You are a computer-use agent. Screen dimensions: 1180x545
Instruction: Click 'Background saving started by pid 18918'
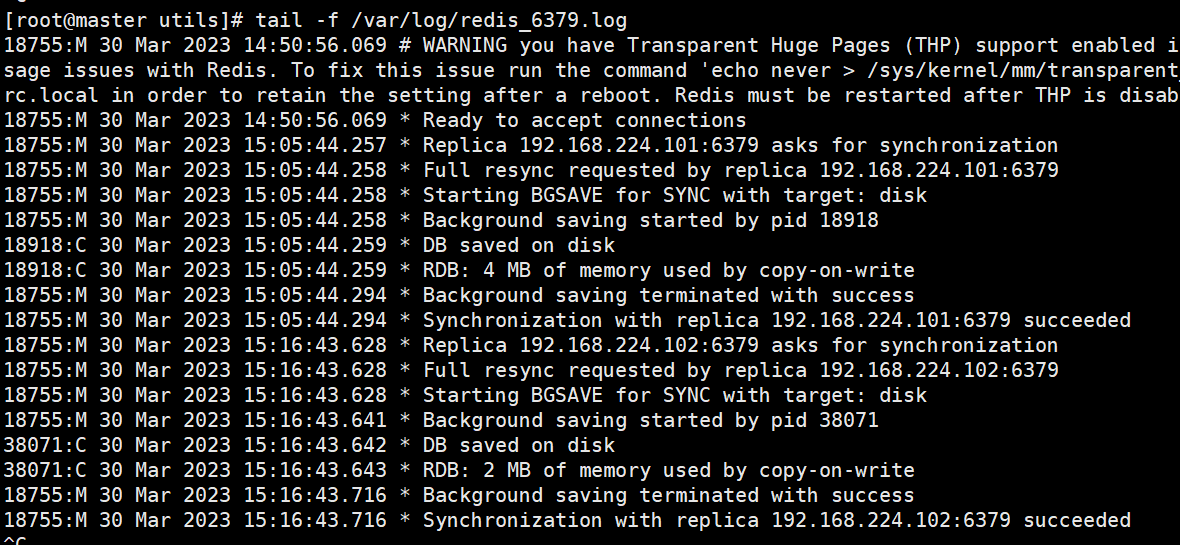[x=650, y=220]
